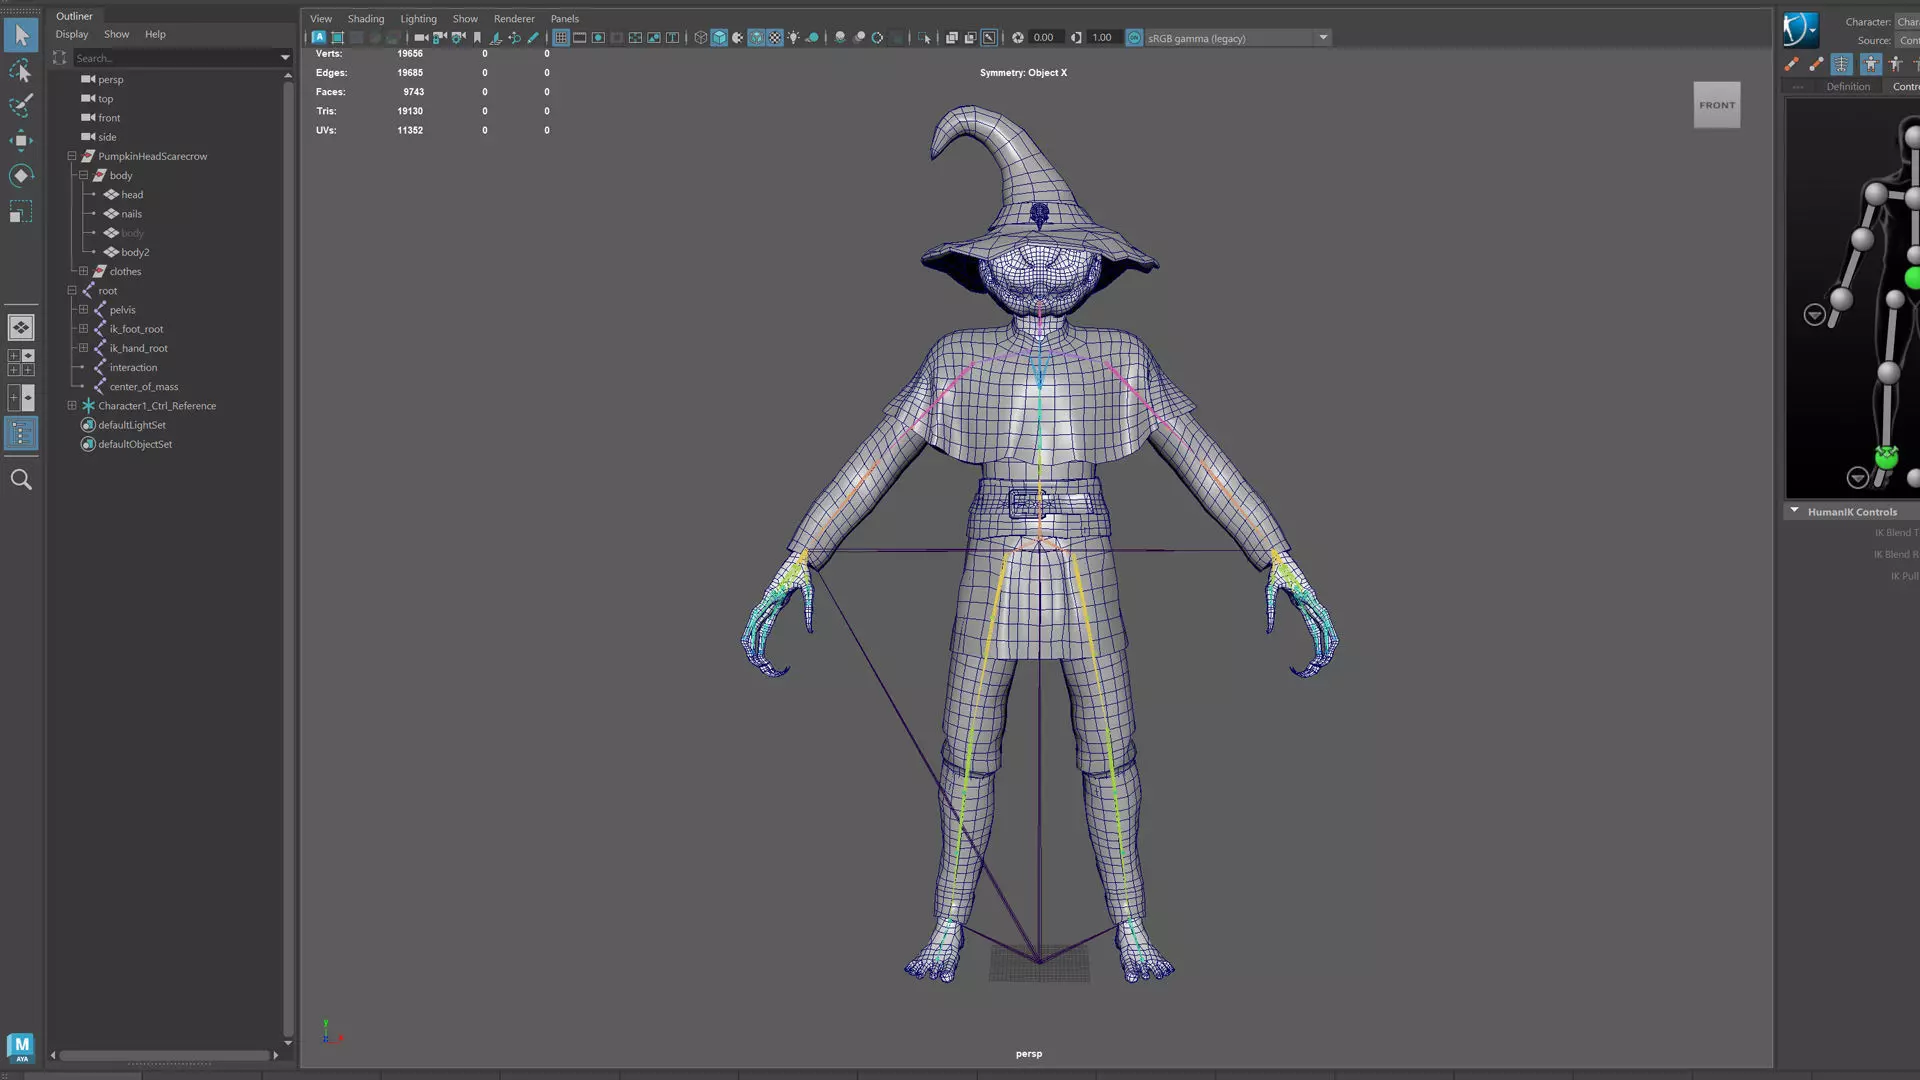Viewport: 1920px width, 1080px height.
Task: Collapse the PumpkinHeadScarecrow group
Action: click(x=72, y=156)
